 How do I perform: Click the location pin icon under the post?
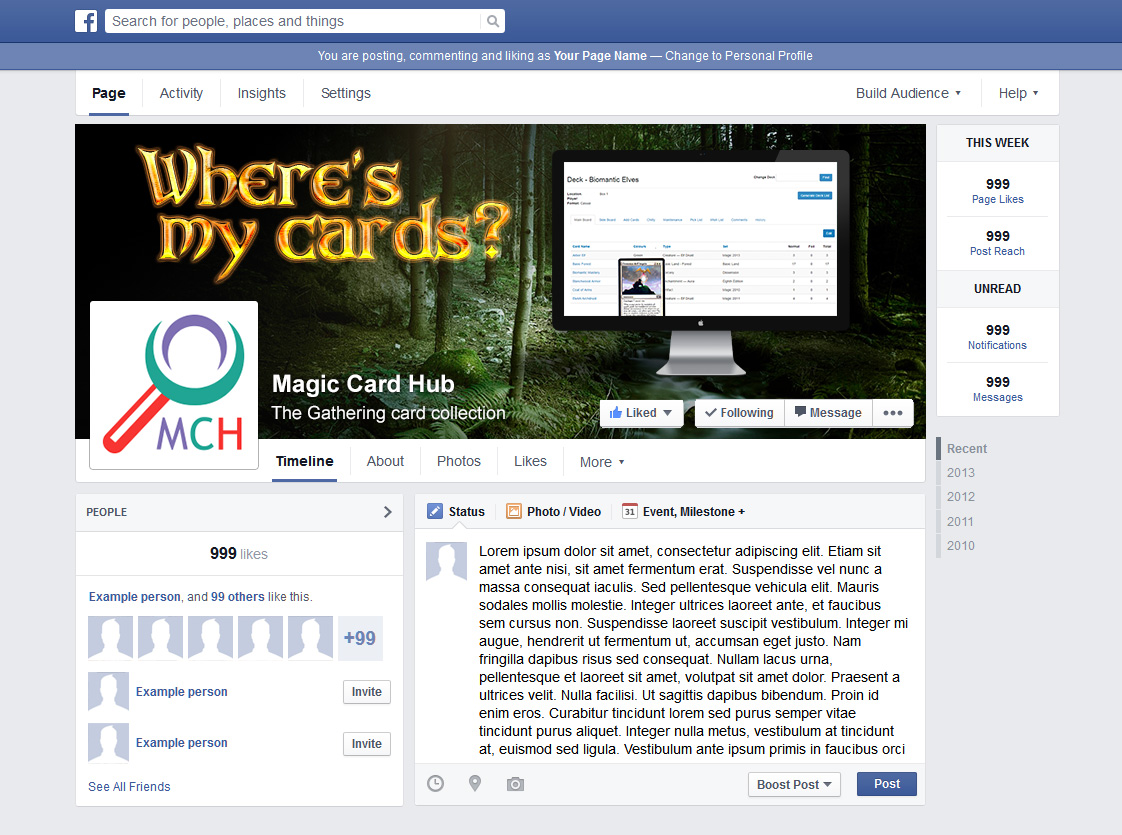(x=474, y=783)
